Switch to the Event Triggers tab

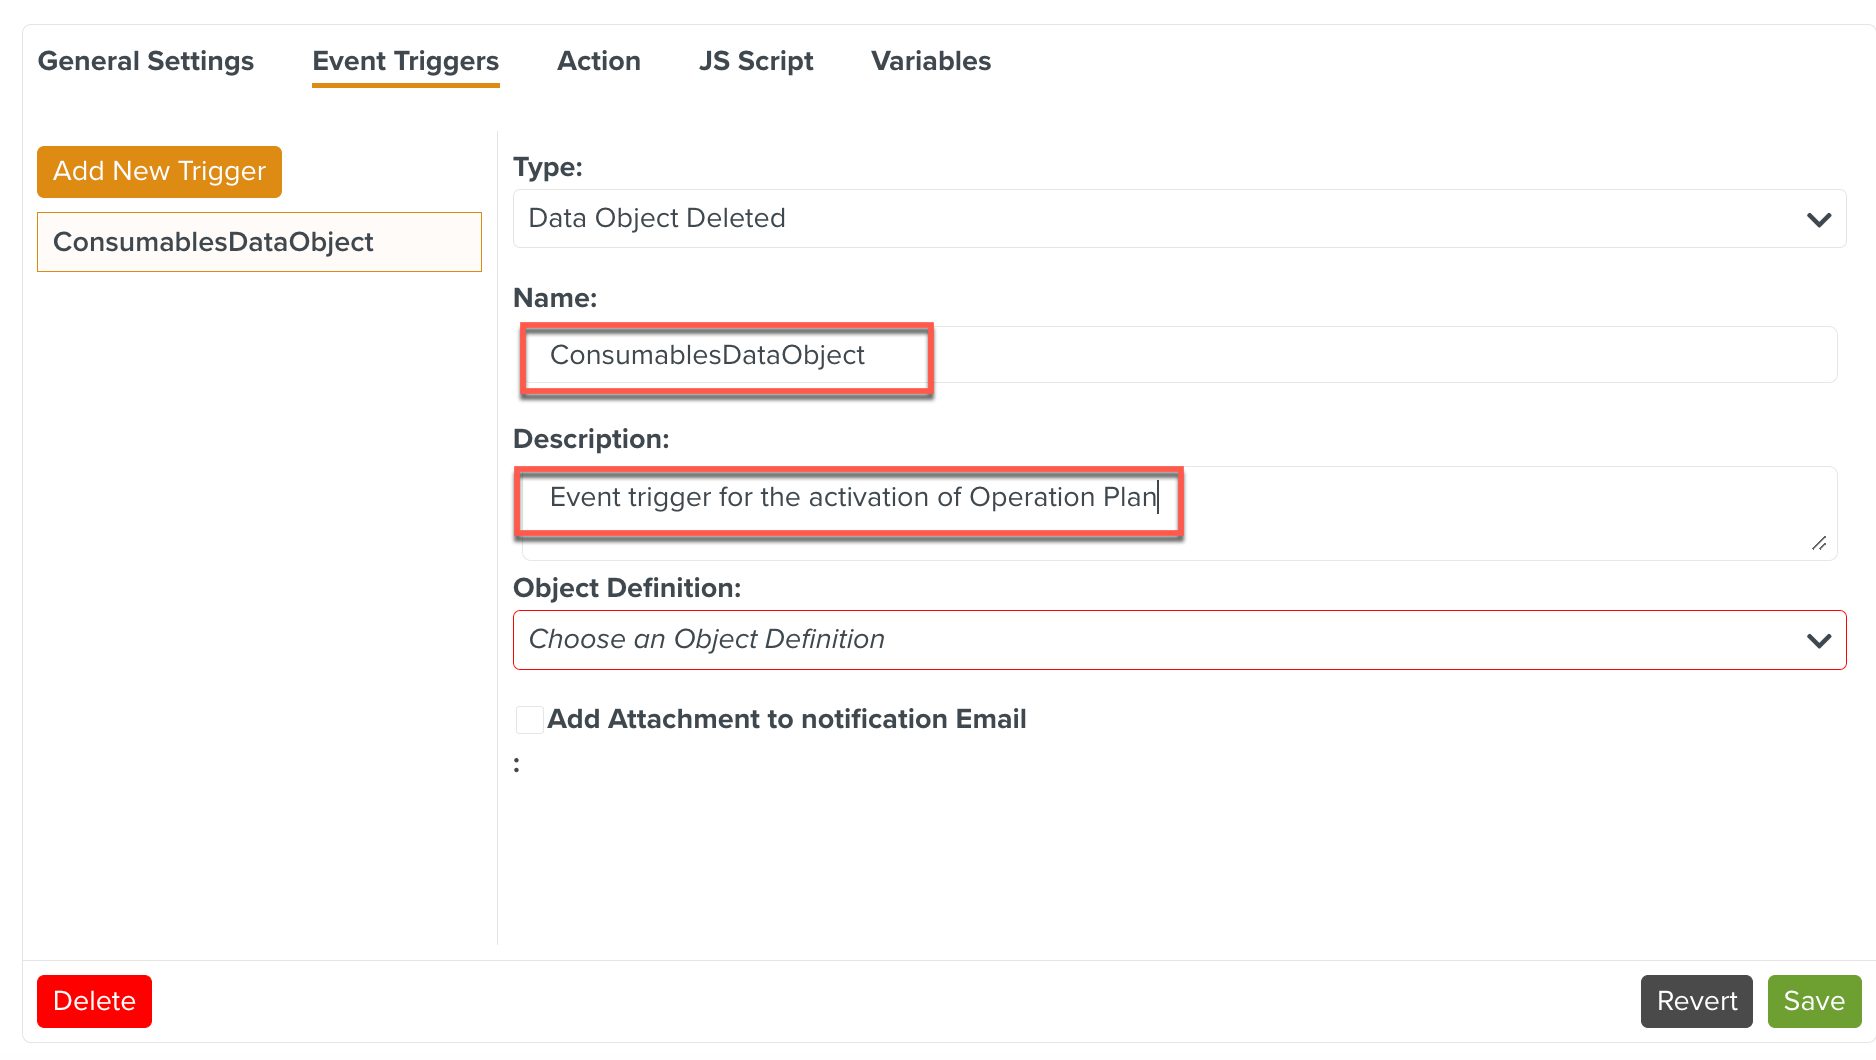[405, 61]
